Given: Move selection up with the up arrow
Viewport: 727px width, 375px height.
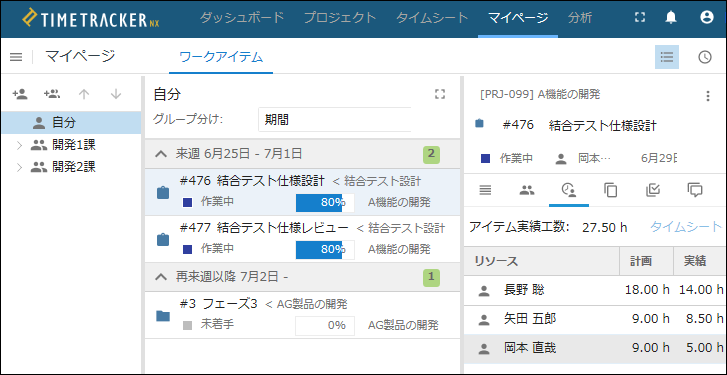Looking at the screenshot, I should click(x=83, y=94).
